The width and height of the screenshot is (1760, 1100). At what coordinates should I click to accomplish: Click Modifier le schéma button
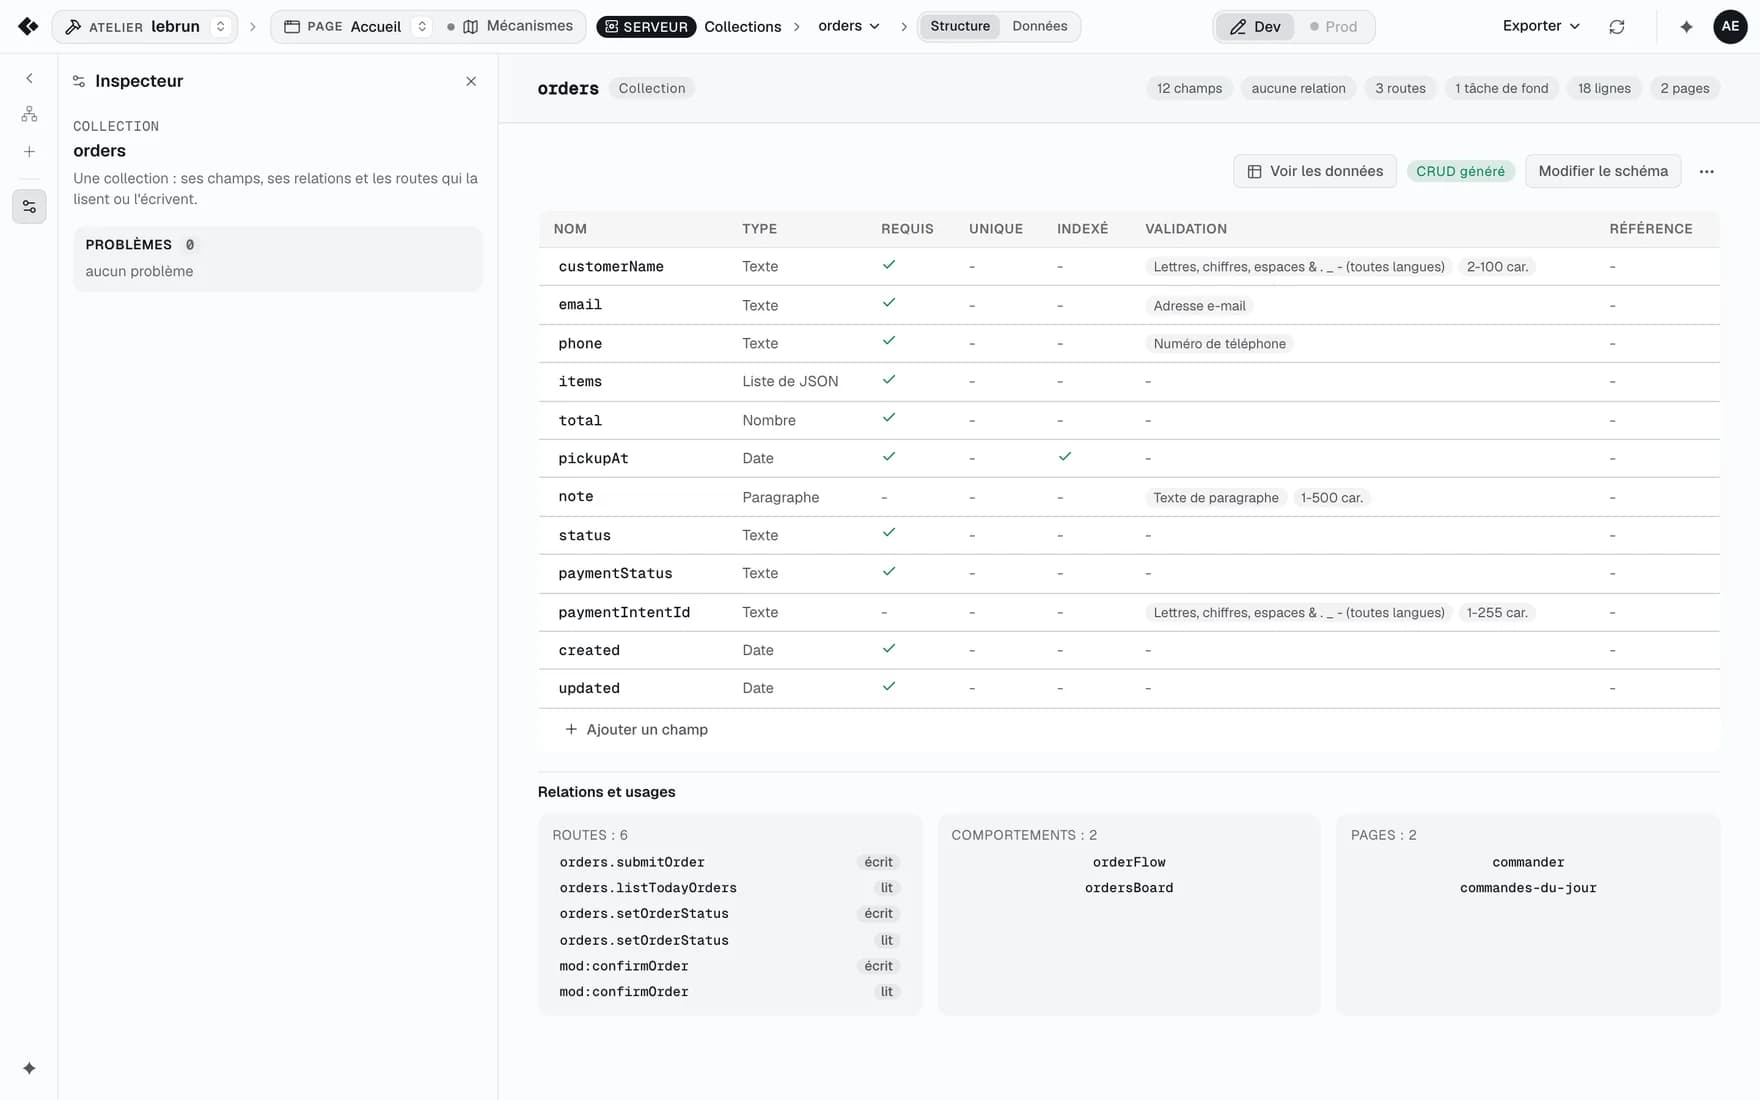[1603, 172]
